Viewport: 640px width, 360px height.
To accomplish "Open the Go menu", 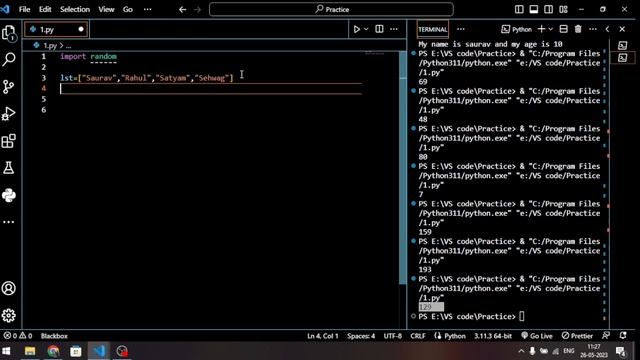I will (x=128, y=9).
